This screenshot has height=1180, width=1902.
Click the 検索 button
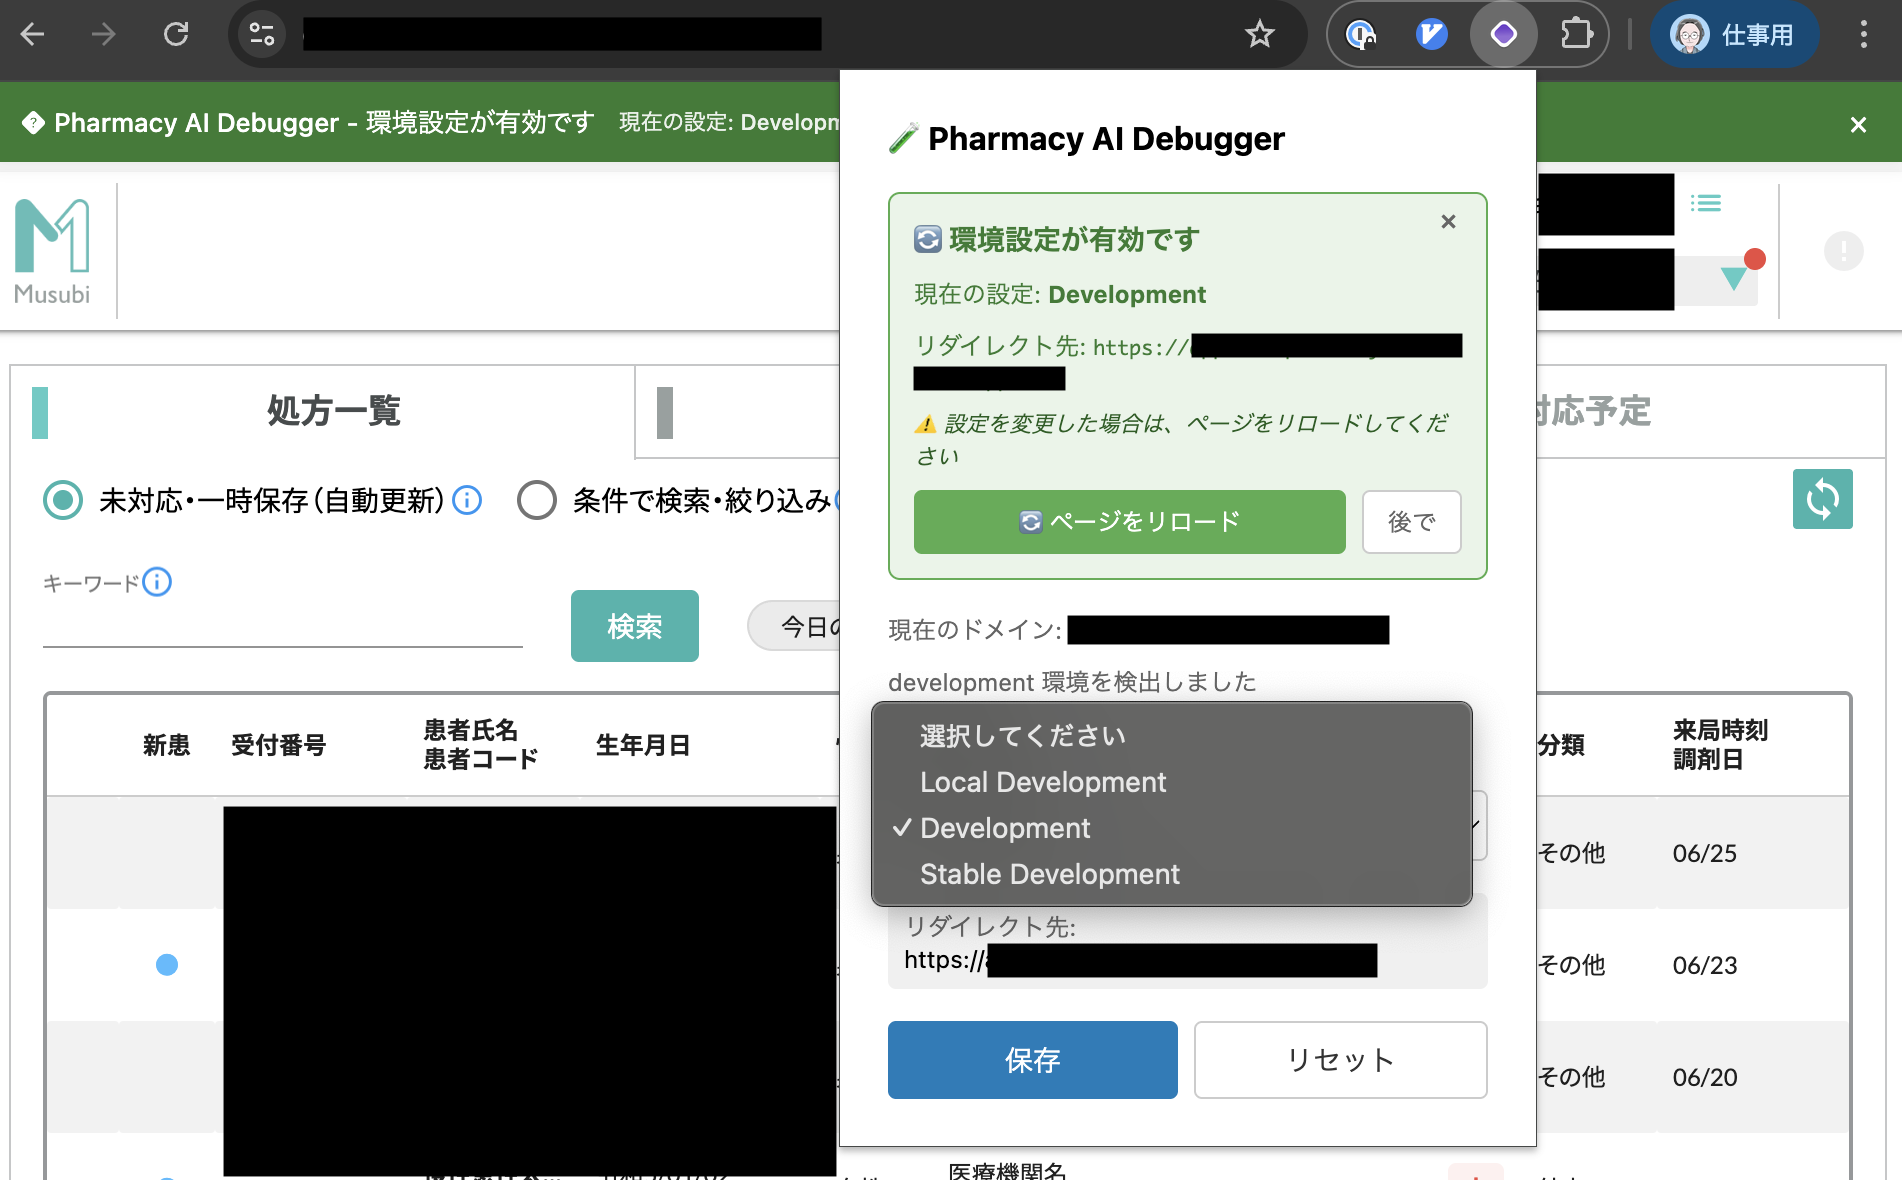(x=635, y=626)
